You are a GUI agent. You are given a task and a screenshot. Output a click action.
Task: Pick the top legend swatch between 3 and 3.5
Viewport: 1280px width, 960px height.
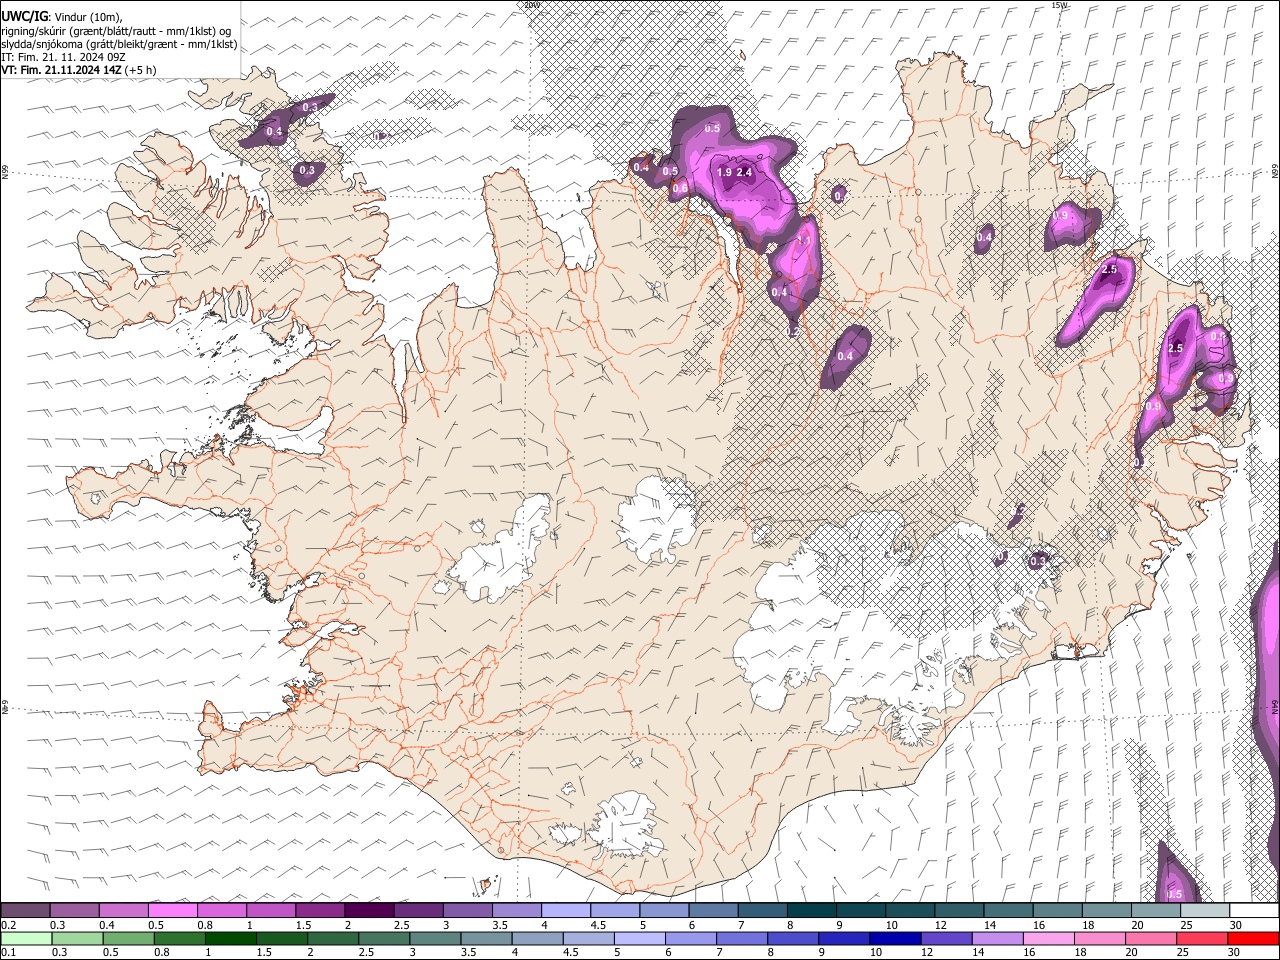pyautogui.click(x=468, y=910)
